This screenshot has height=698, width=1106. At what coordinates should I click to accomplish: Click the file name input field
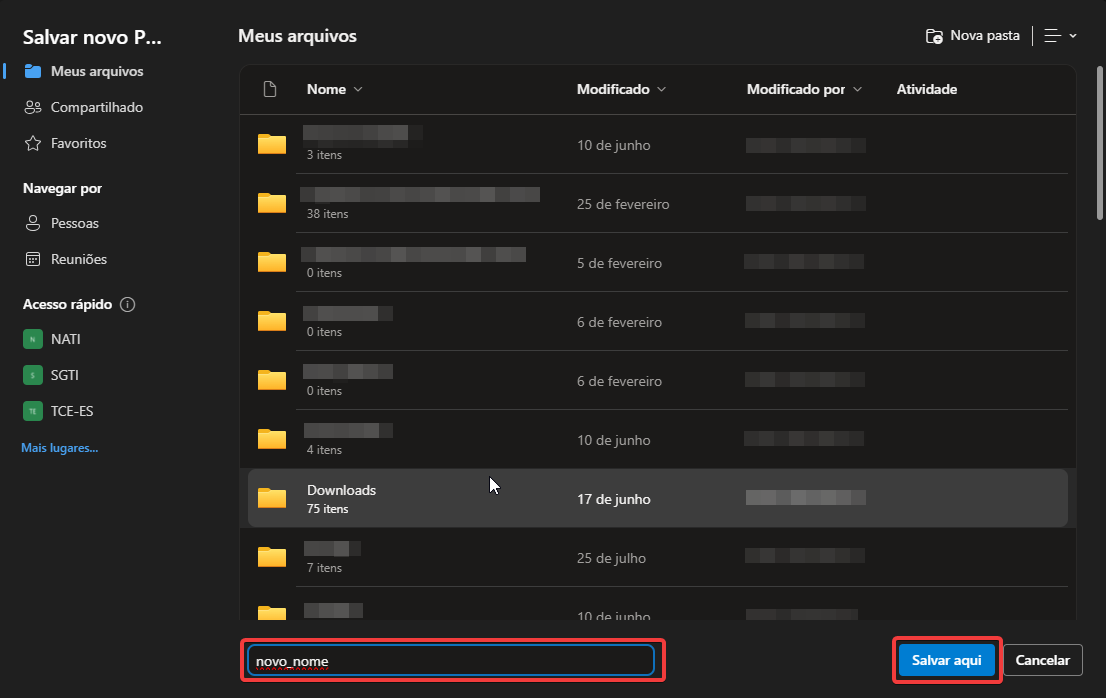pyautogui.click(x=451, y=661)
